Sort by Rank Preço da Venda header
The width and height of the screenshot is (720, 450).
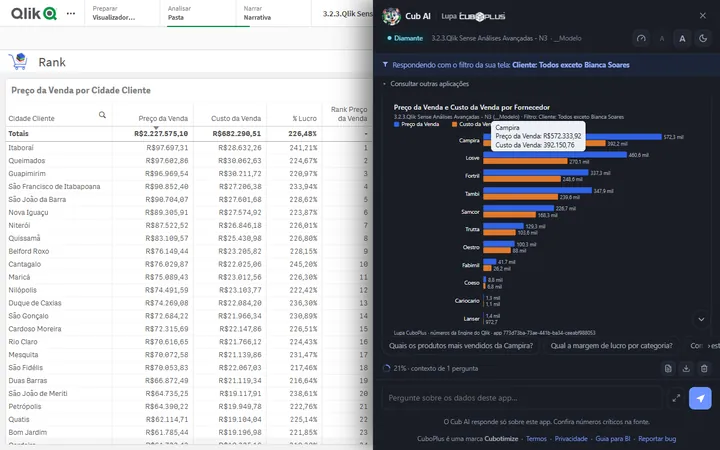pos(349,114)
